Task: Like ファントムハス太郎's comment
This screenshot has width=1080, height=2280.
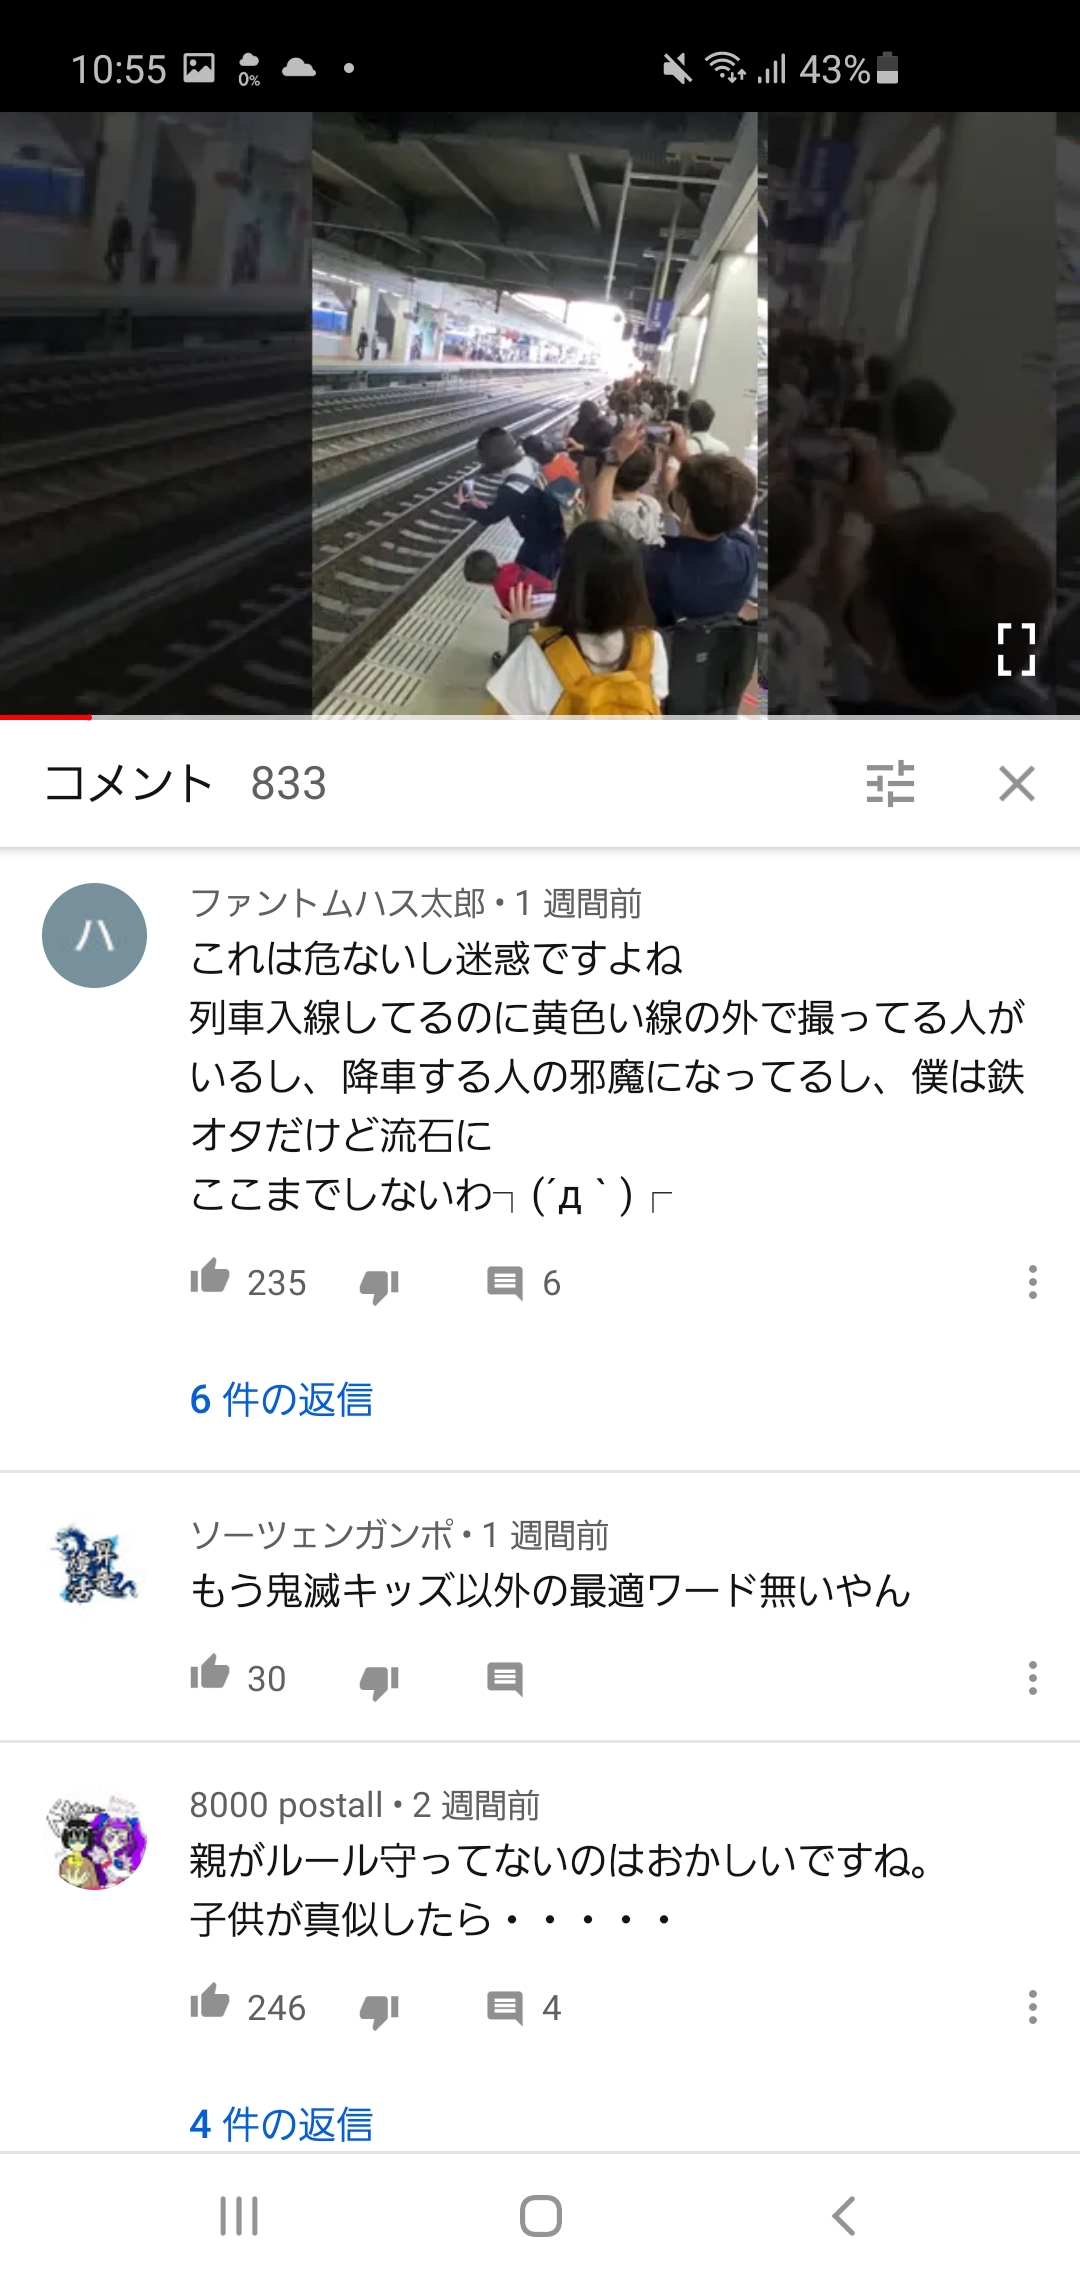Action: [x=210, y=1277]
